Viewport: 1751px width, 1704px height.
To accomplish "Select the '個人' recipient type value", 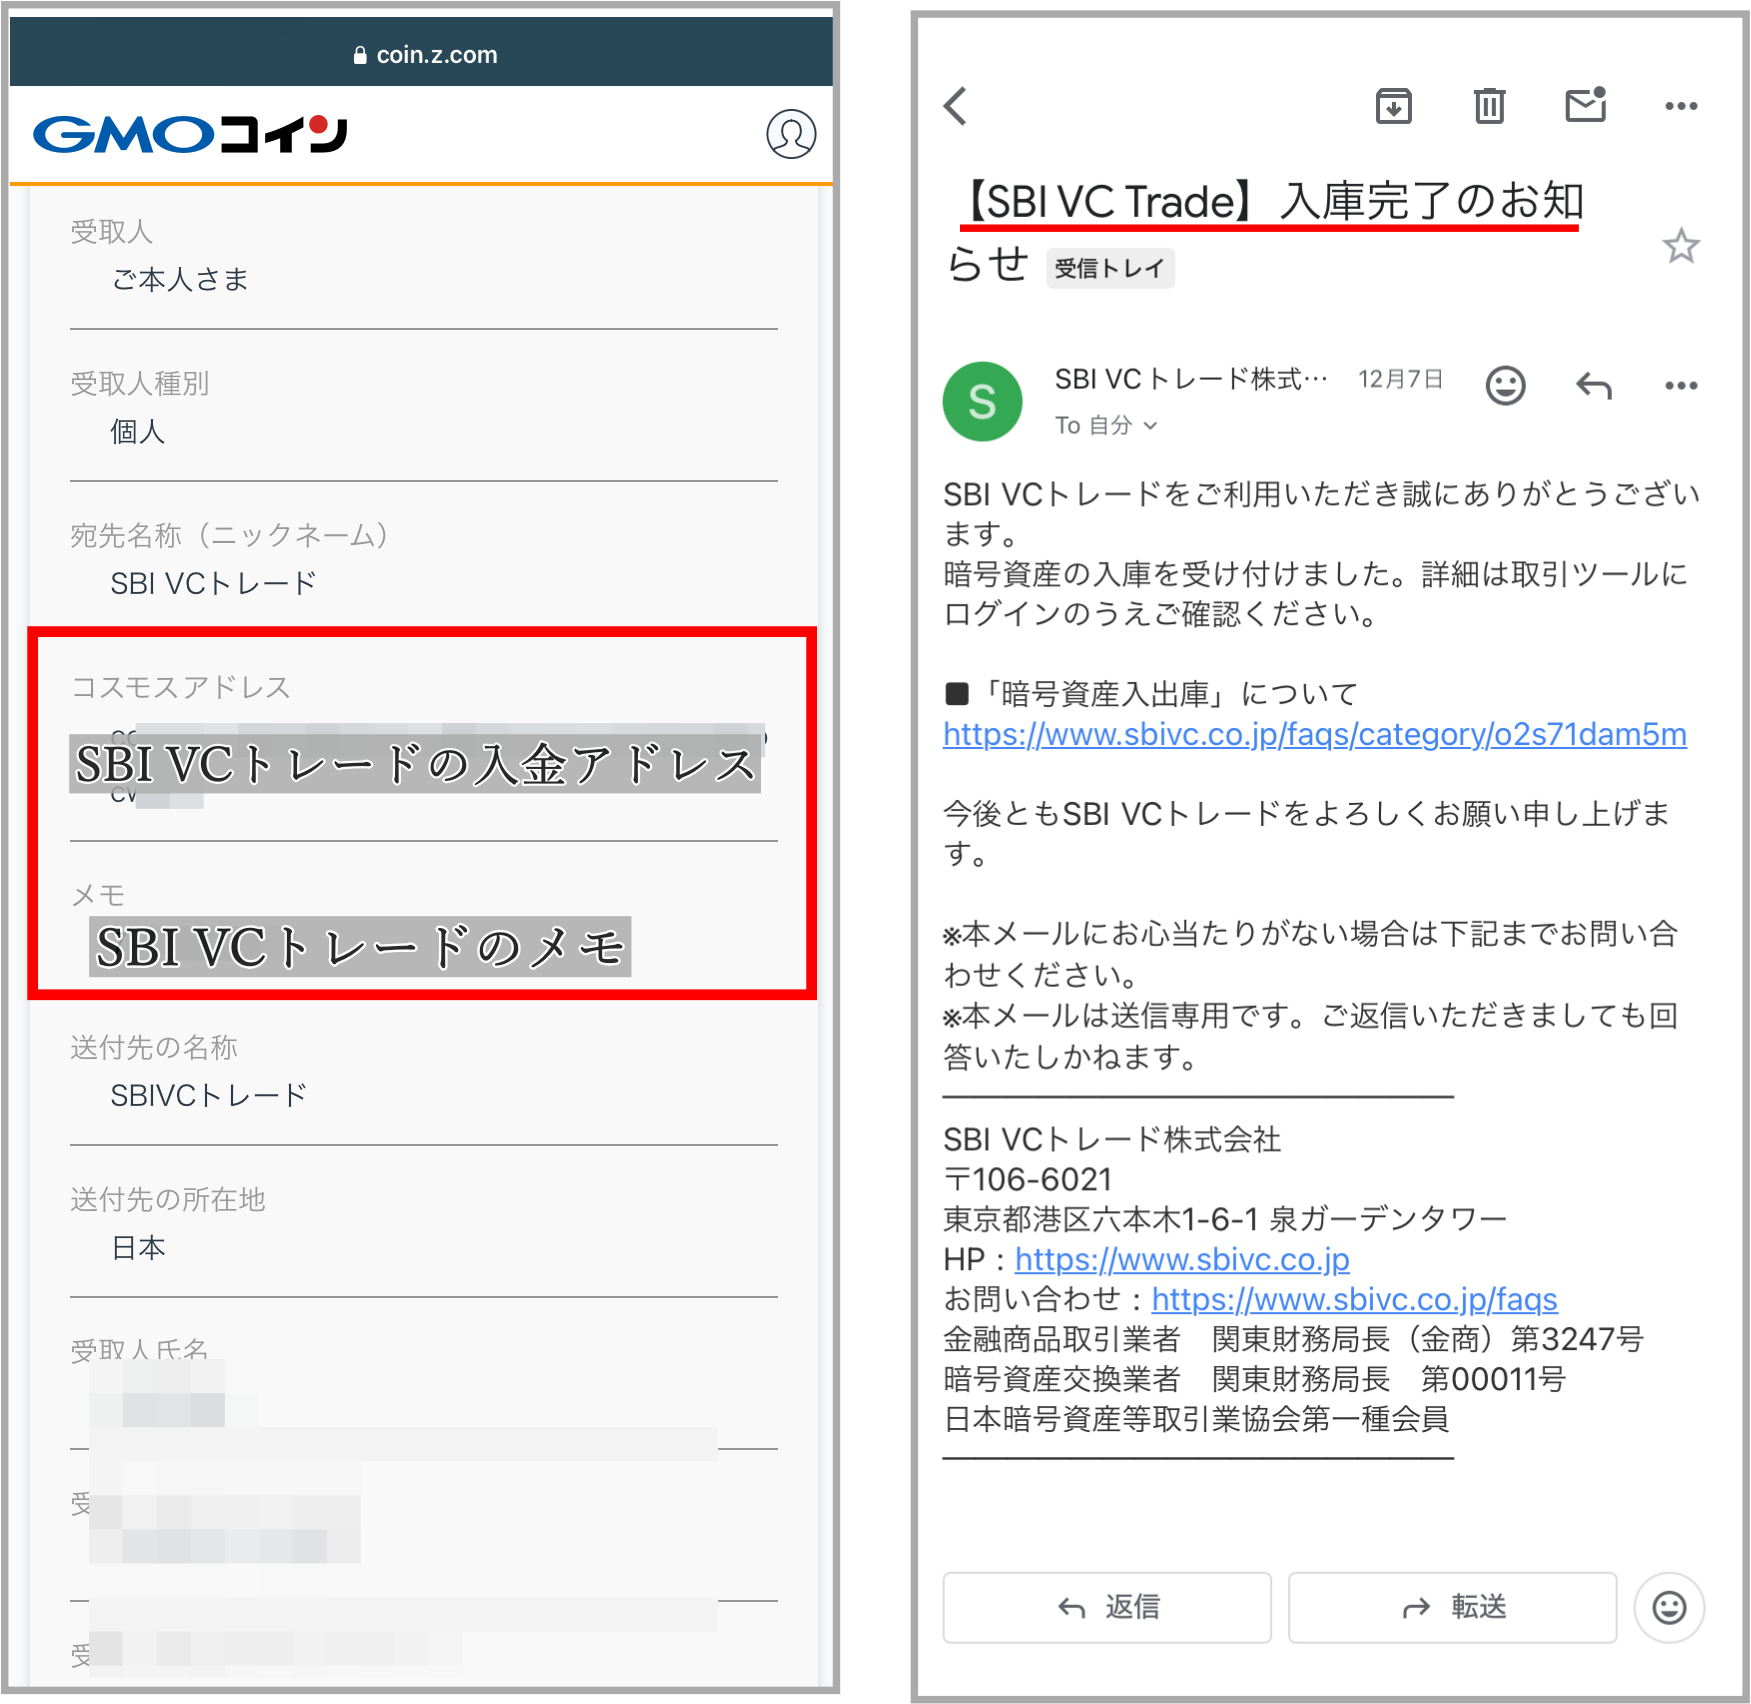I will 138,432.
